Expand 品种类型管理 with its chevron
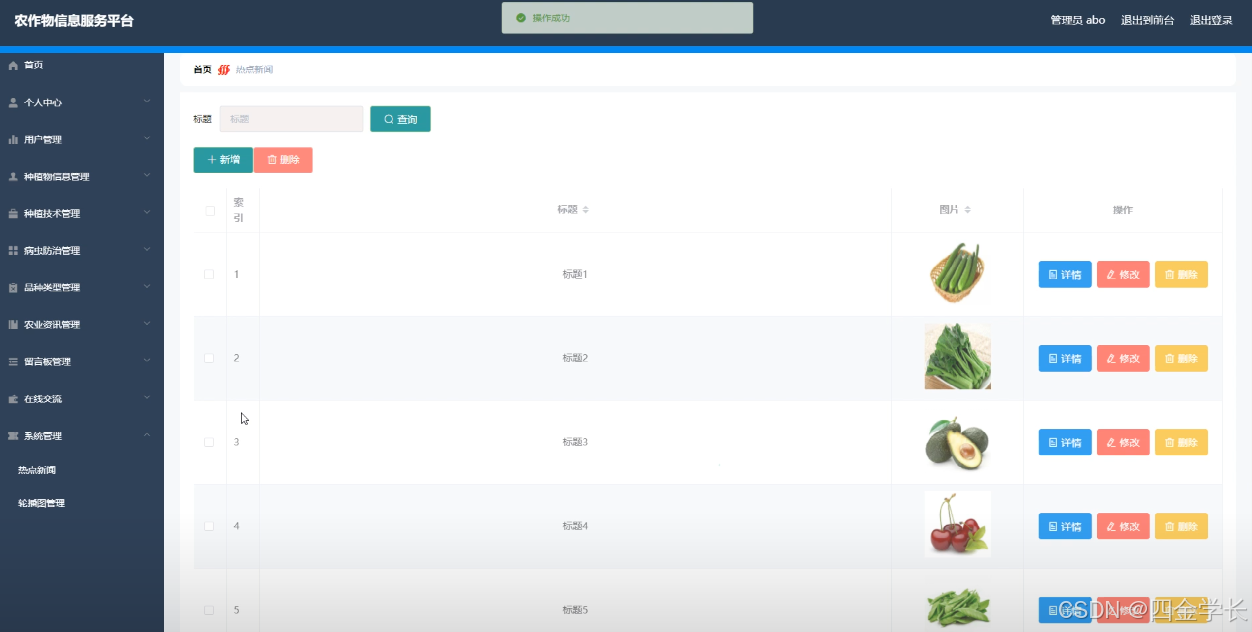 147,287
